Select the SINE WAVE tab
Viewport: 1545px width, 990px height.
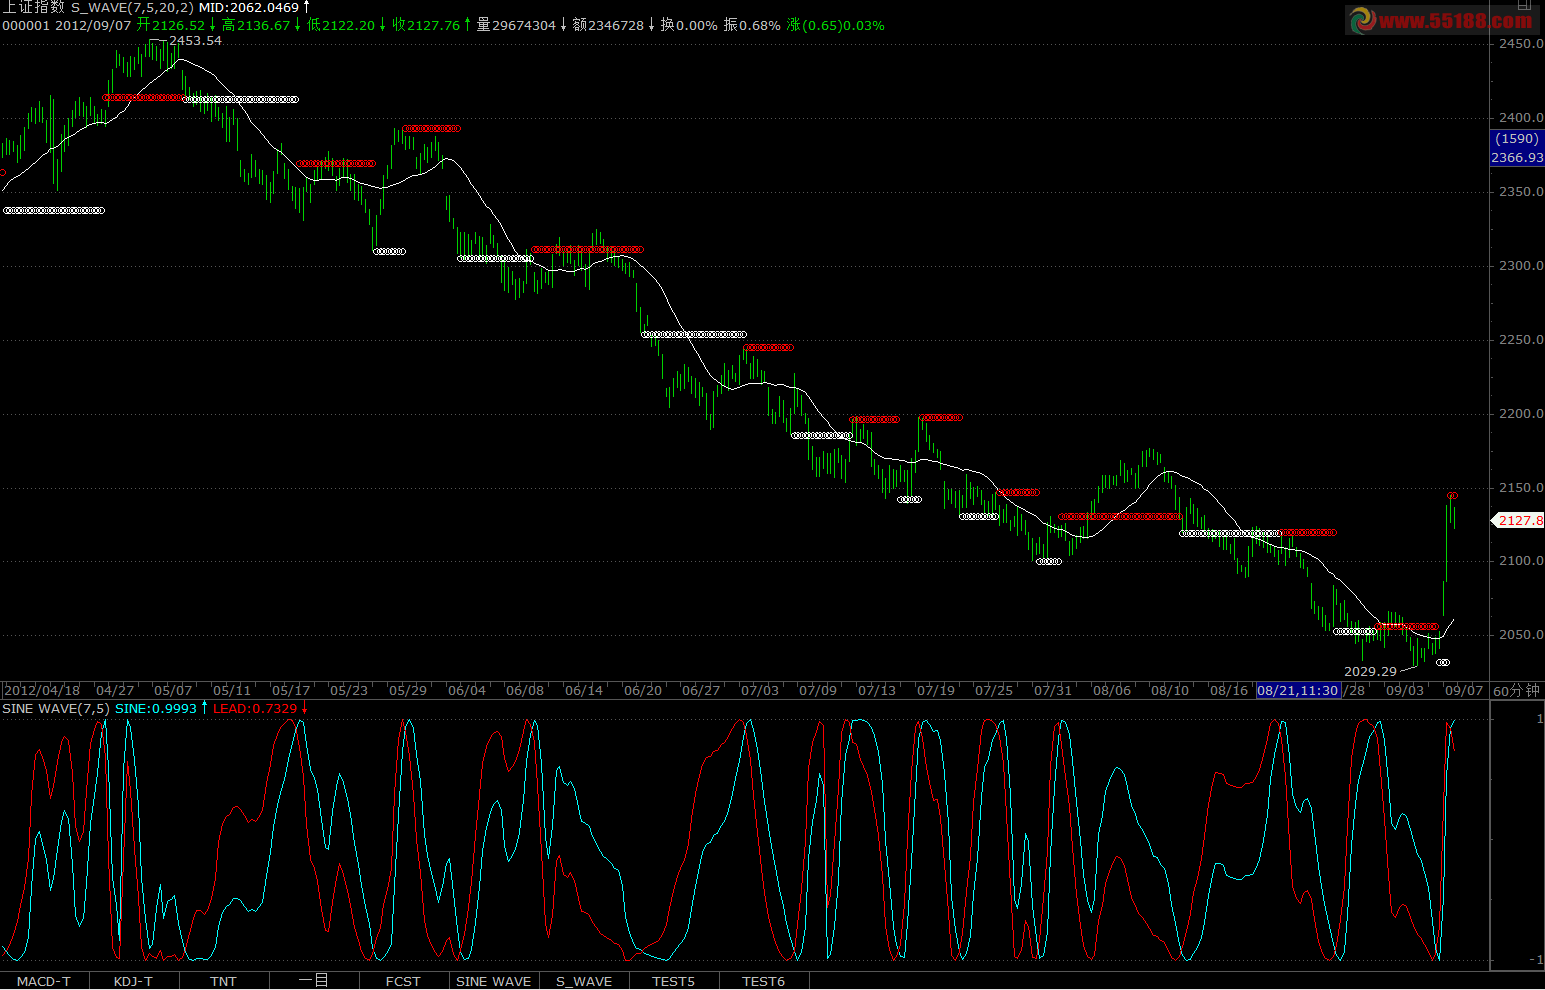(x=493, y=981)
